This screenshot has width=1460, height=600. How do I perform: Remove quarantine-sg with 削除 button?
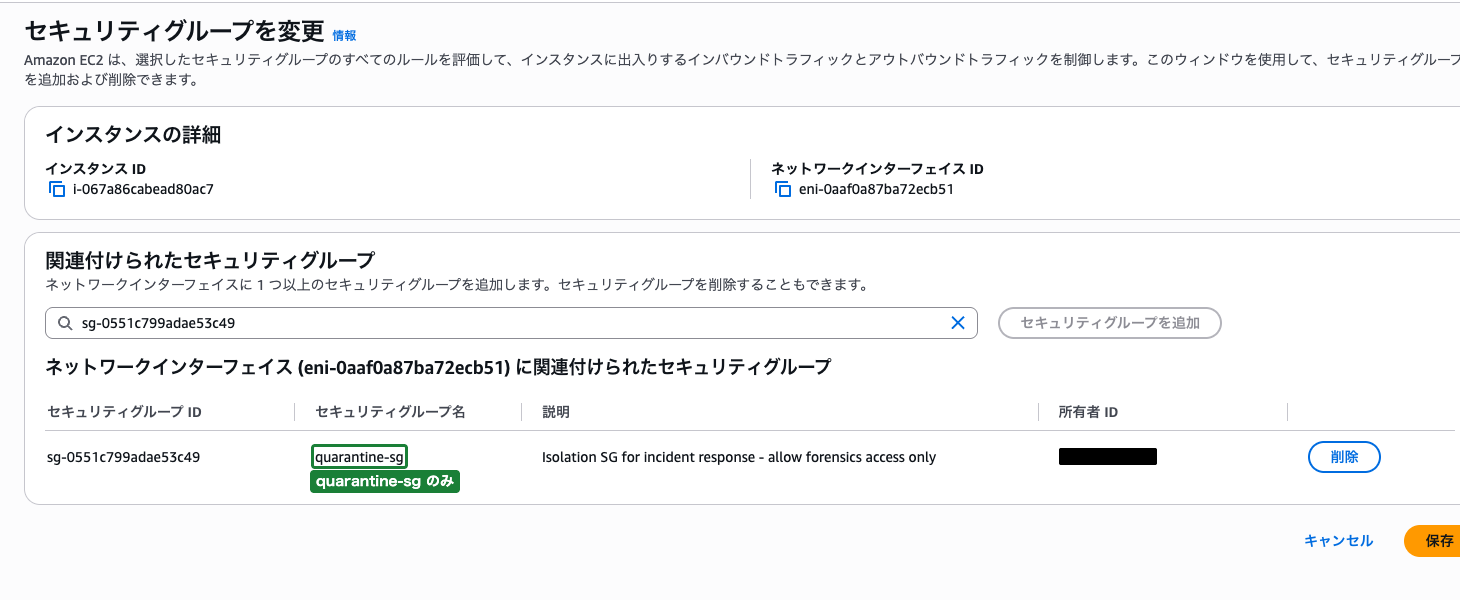[x=1344, y=457]
